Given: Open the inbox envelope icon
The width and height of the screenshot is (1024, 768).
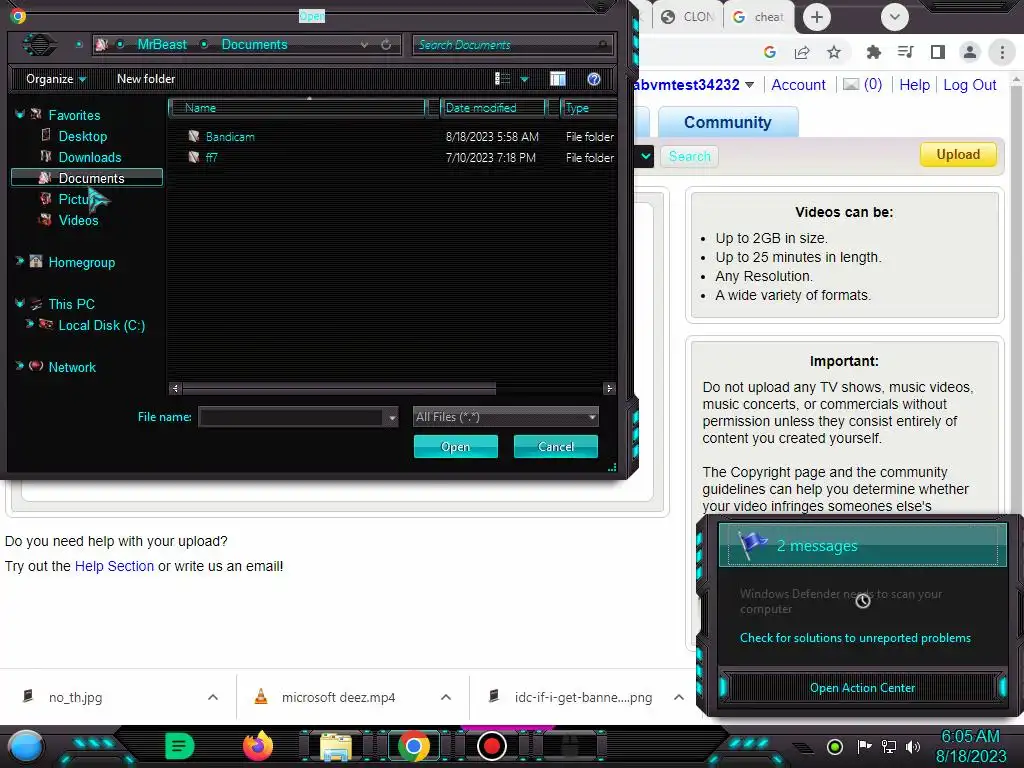Looking at the screenshot, I should (x=851, y=84).
